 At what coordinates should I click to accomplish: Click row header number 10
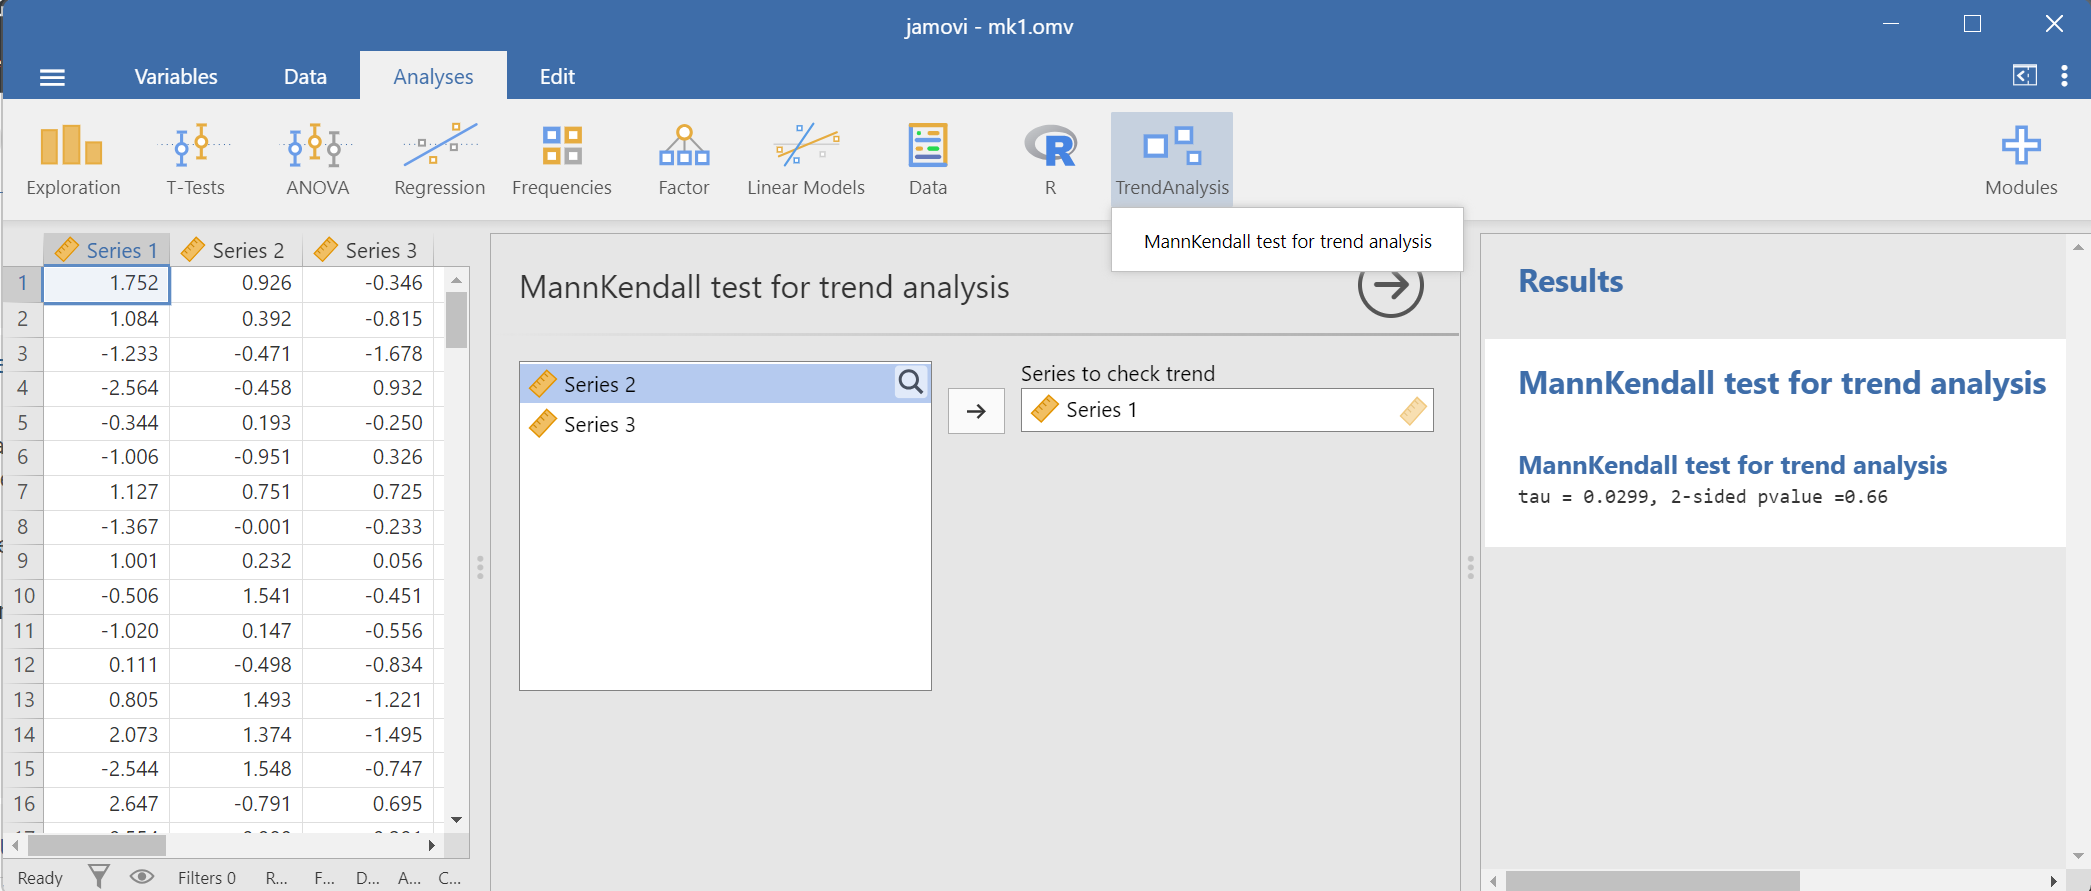[x=23, y=596]
